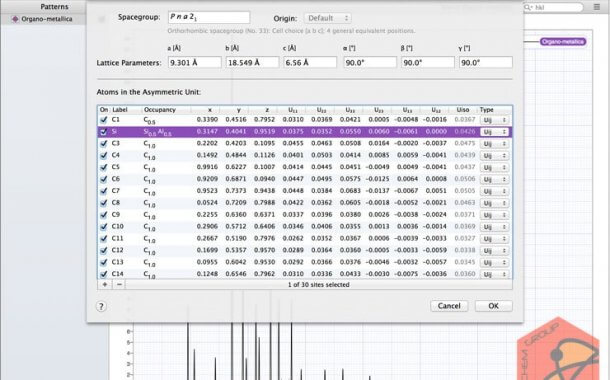Click the Spacegroup P n a 2₁ field
The width and height of the screenshot is (610, 380).
209,18
